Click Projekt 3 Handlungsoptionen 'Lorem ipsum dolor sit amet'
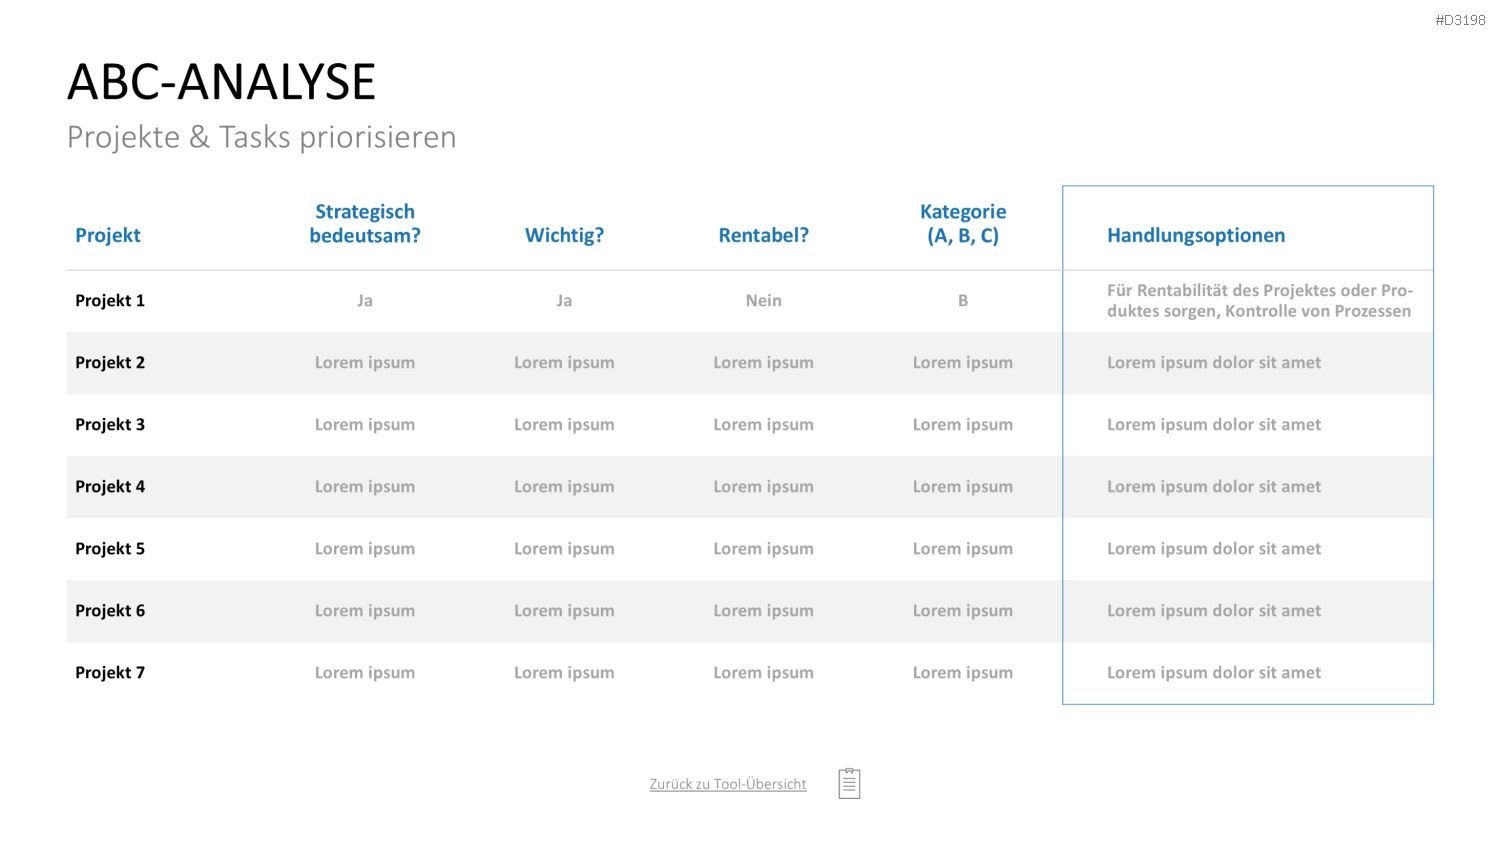This screenshot has width=1500, height=844. (x=1214, y=424)
